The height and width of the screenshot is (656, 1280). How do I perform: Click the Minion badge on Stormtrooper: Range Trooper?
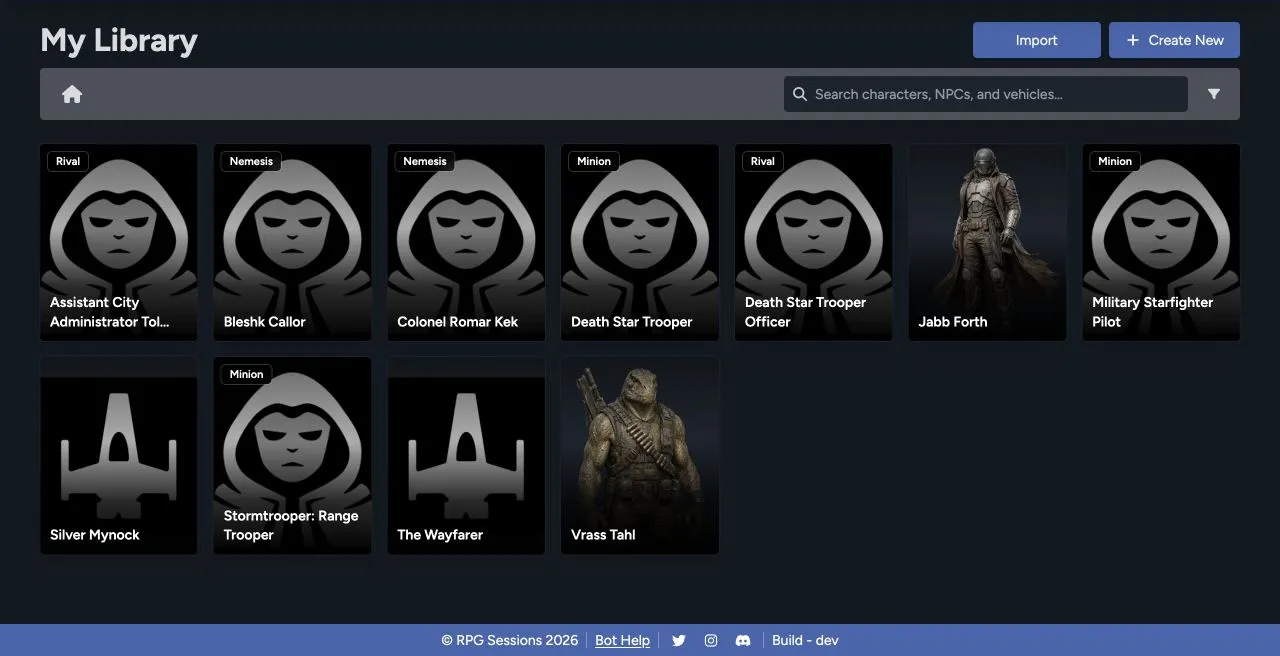246,374
